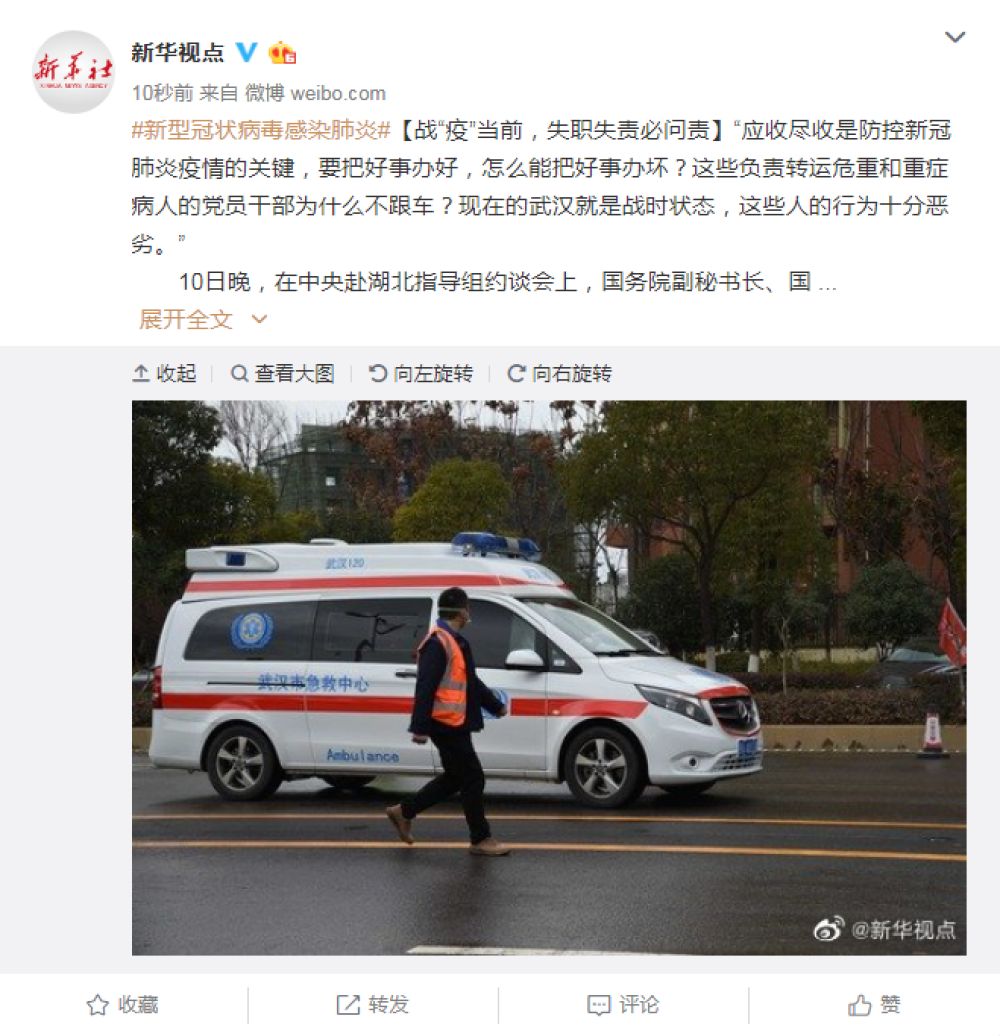
Task: Open the 新华视点 account name link
Action: tap(177, 52)
